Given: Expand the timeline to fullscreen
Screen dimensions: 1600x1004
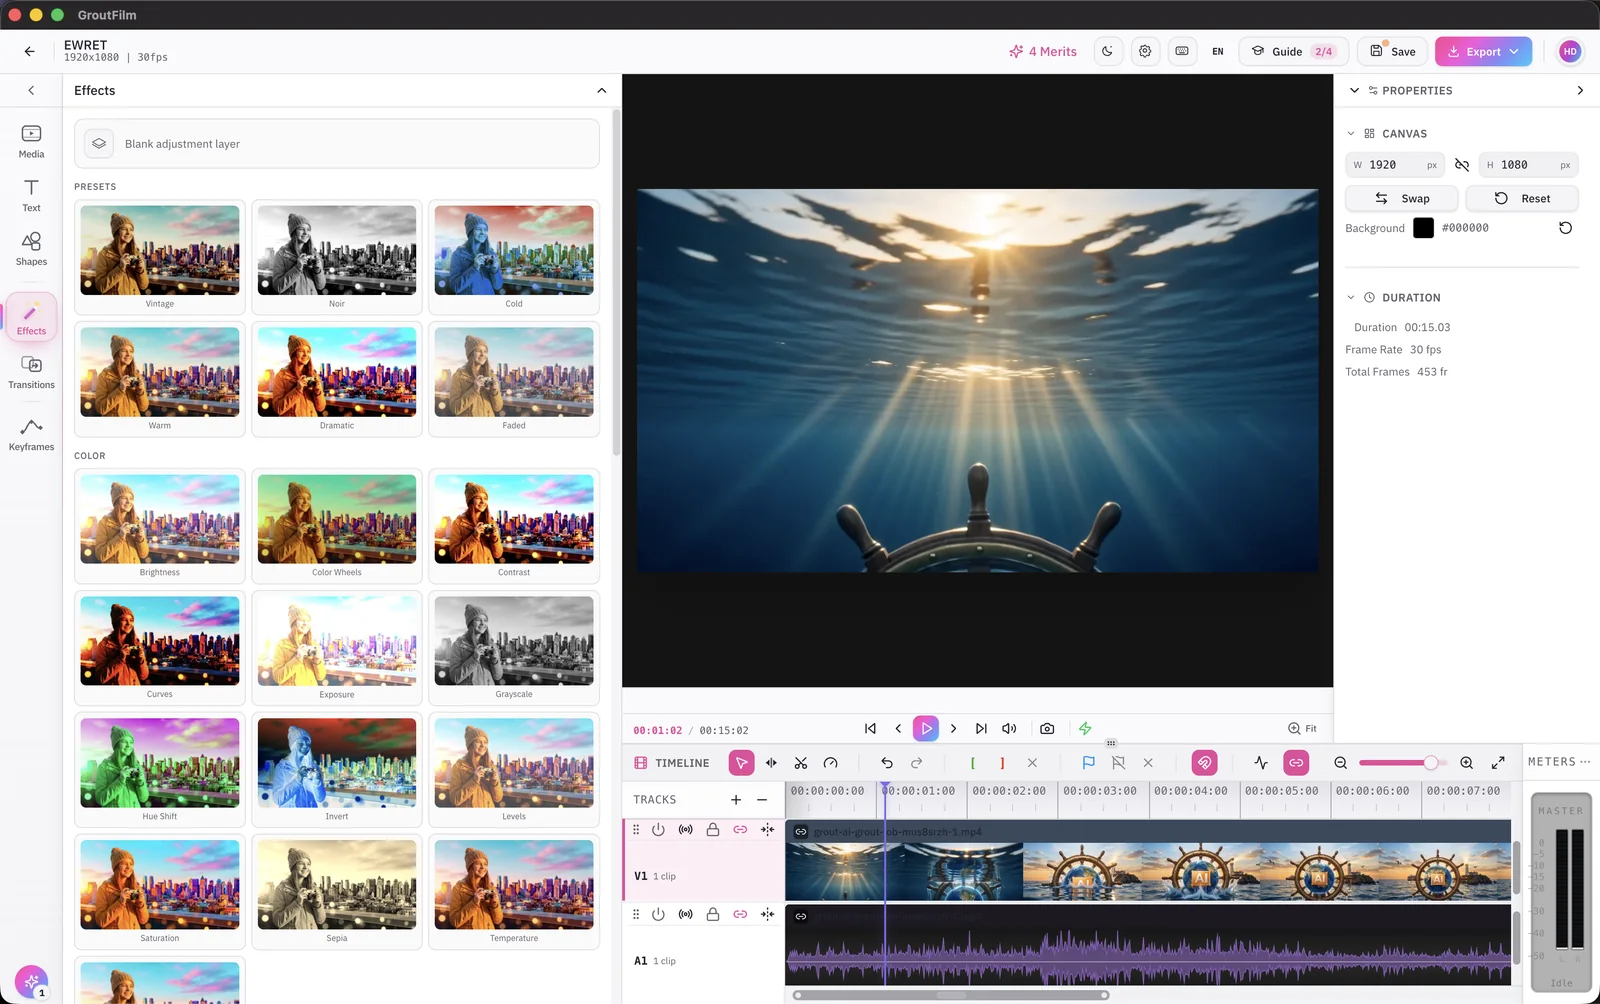Looking at the screenshot, I should 1498,763.
